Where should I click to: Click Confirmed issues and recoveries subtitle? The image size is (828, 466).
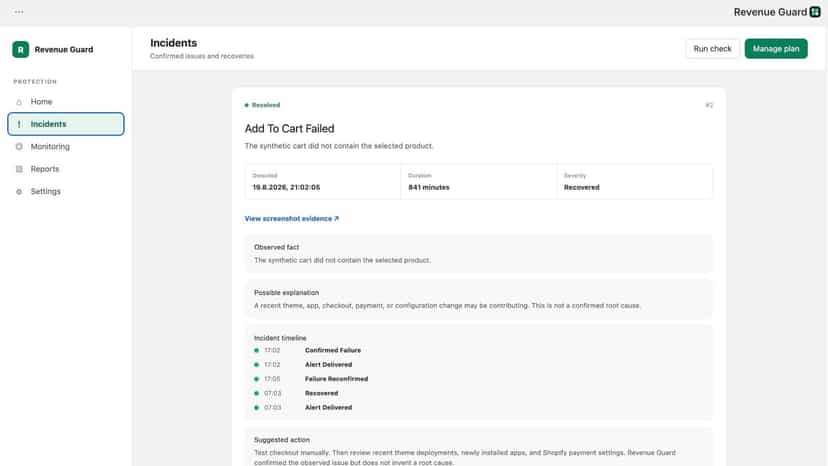[x=202, y=56]
